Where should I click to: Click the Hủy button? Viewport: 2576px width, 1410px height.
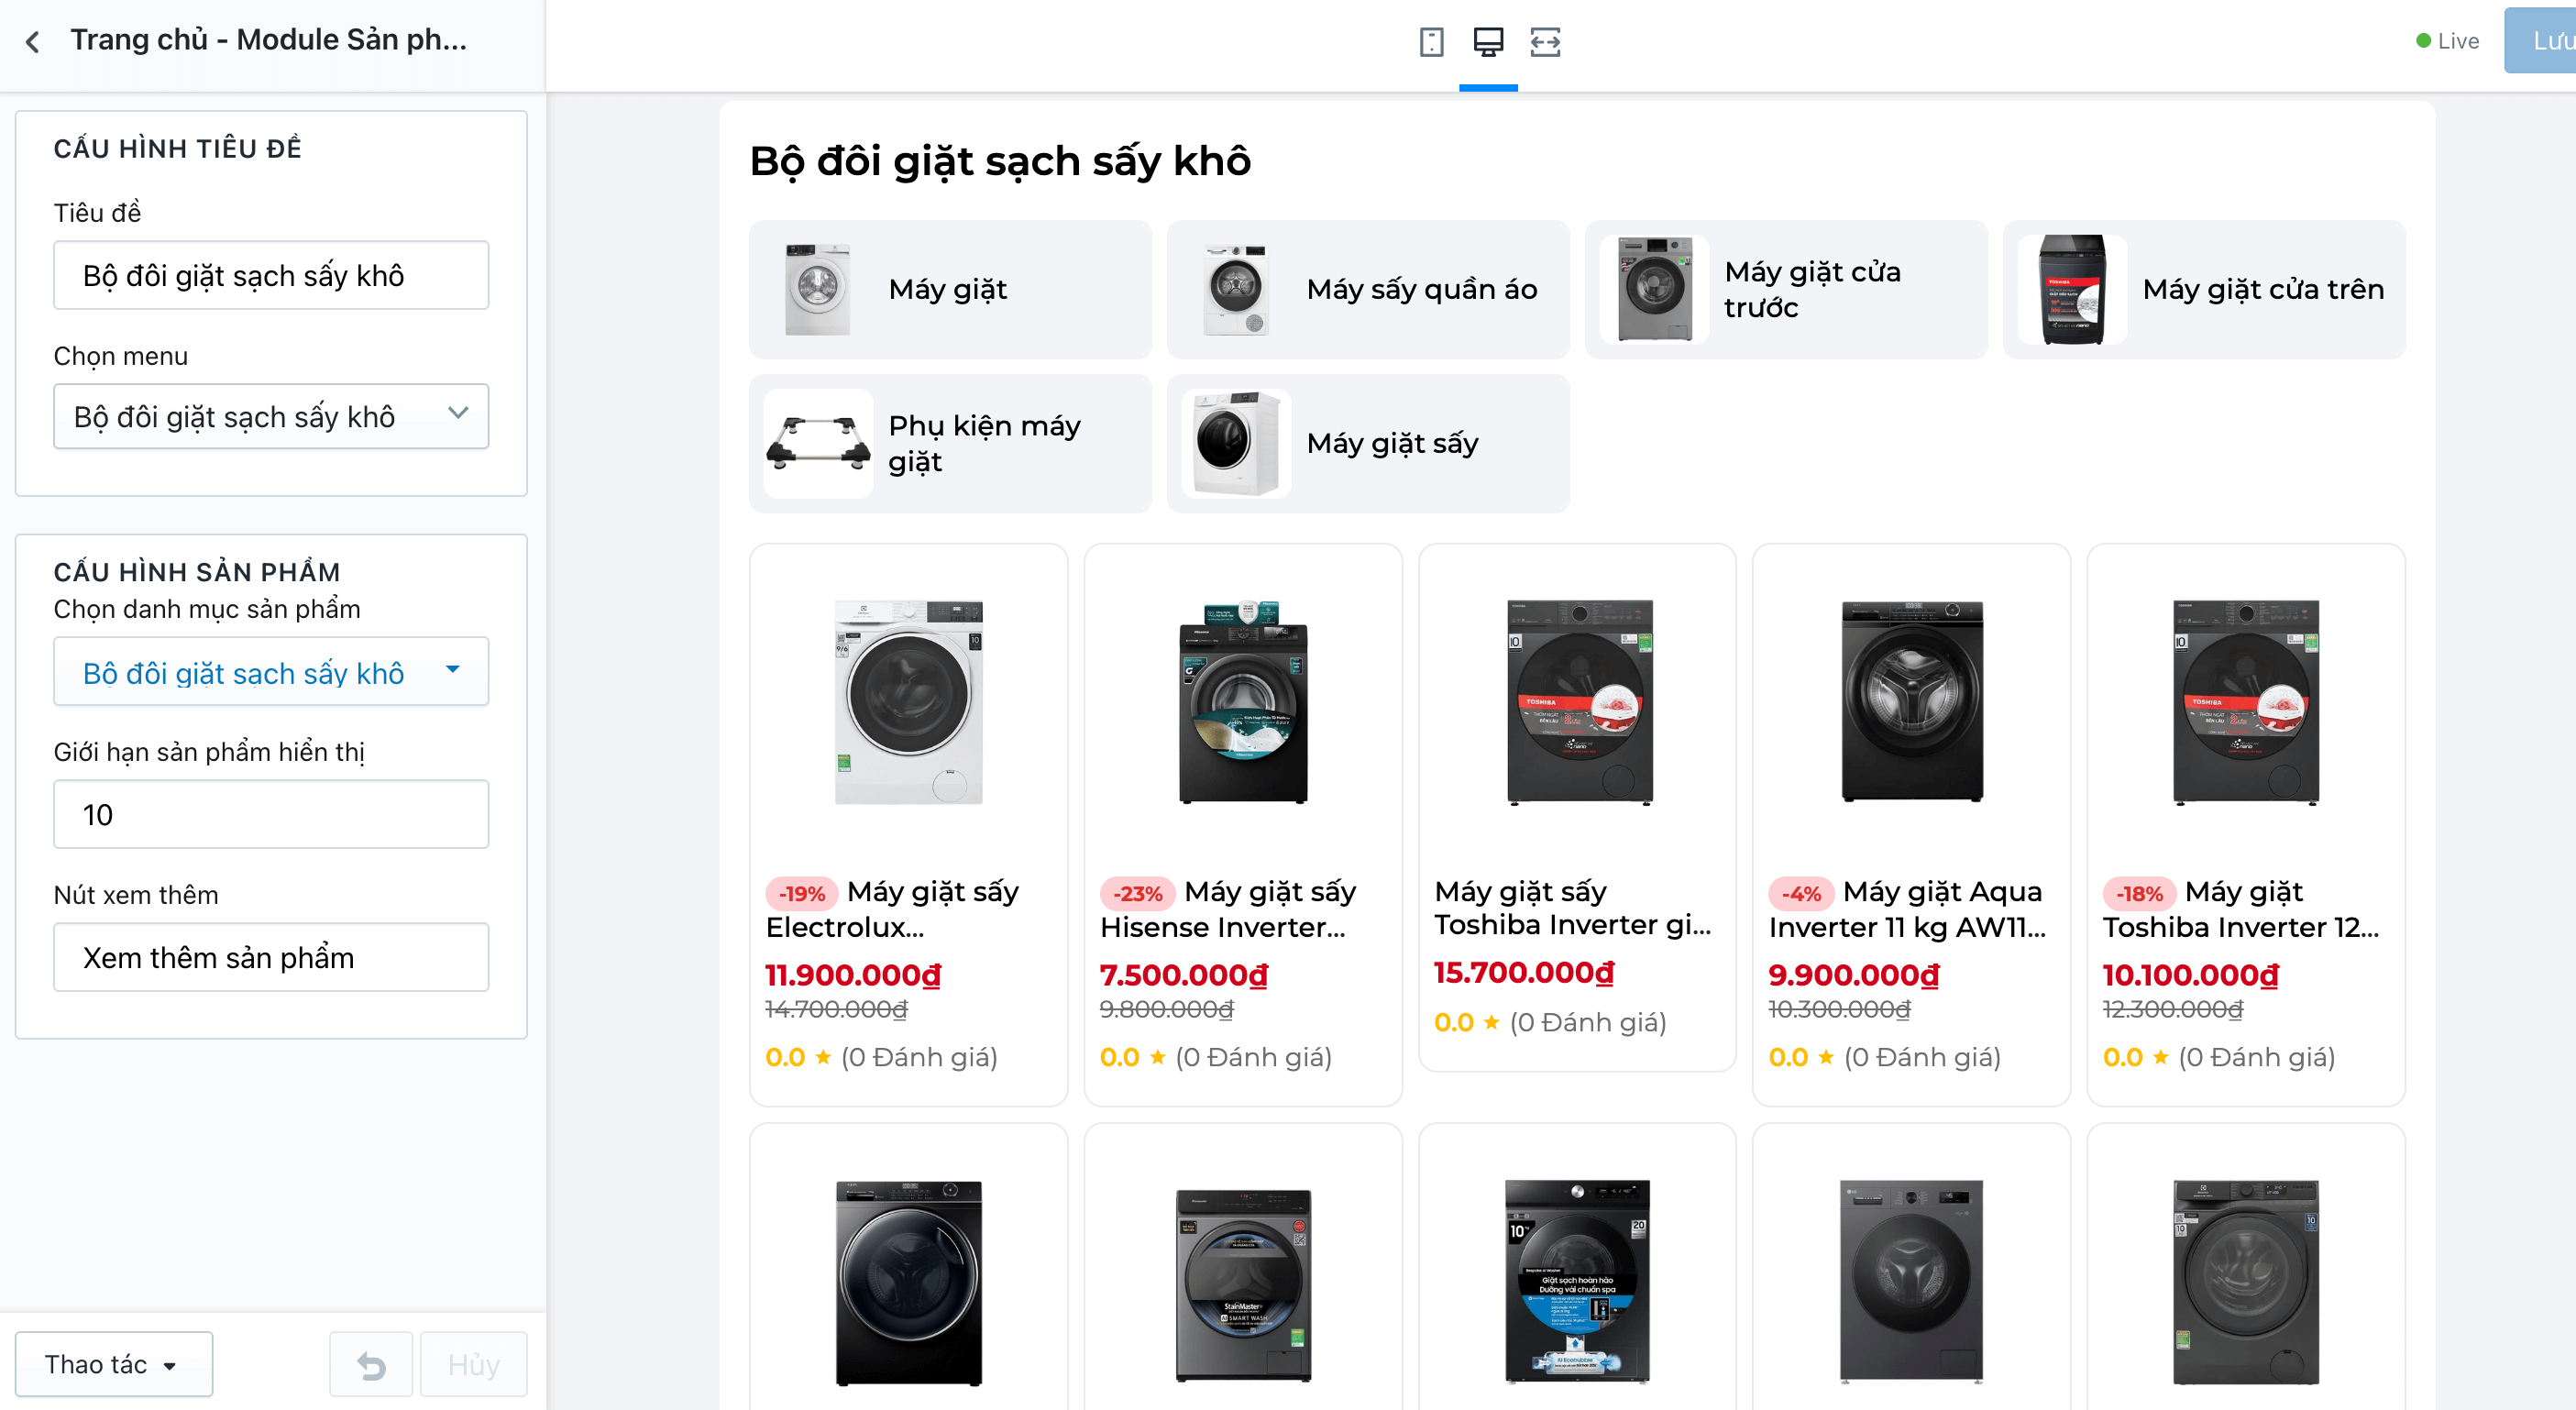(473, 1364)
